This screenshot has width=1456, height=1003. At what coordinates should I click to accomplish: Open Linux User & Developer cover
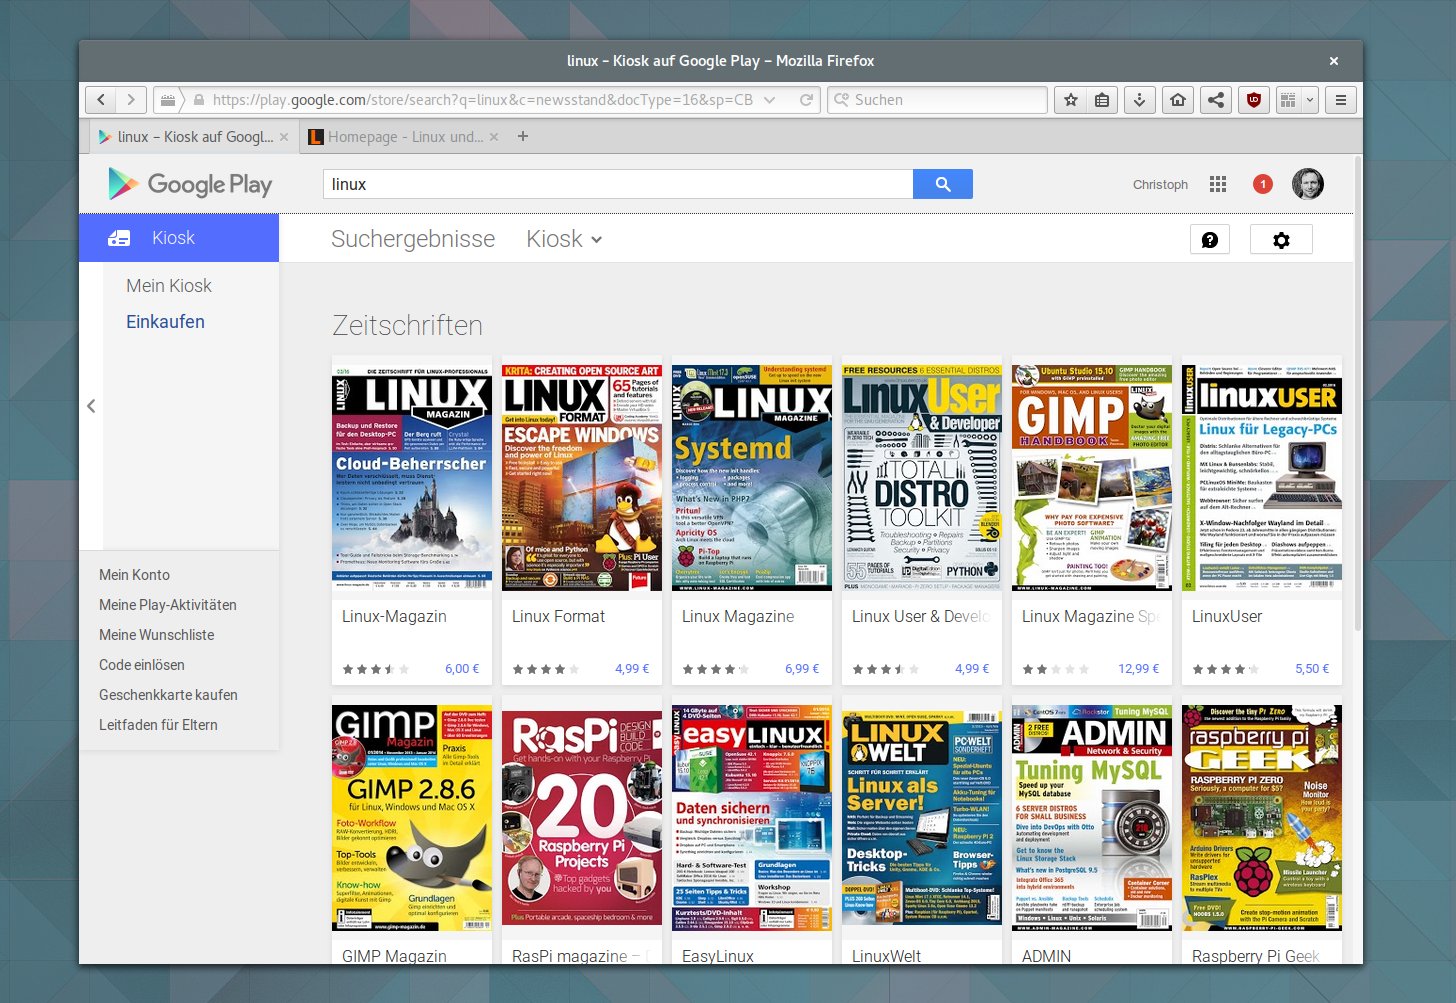click(x=922, y=477)
